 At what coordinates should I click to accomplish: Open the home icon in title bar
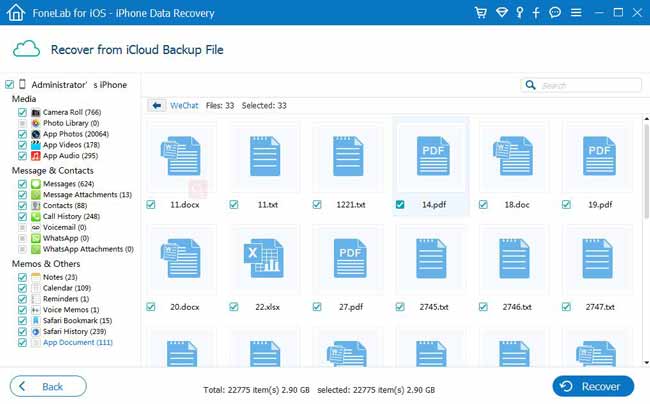pos(16,12)
